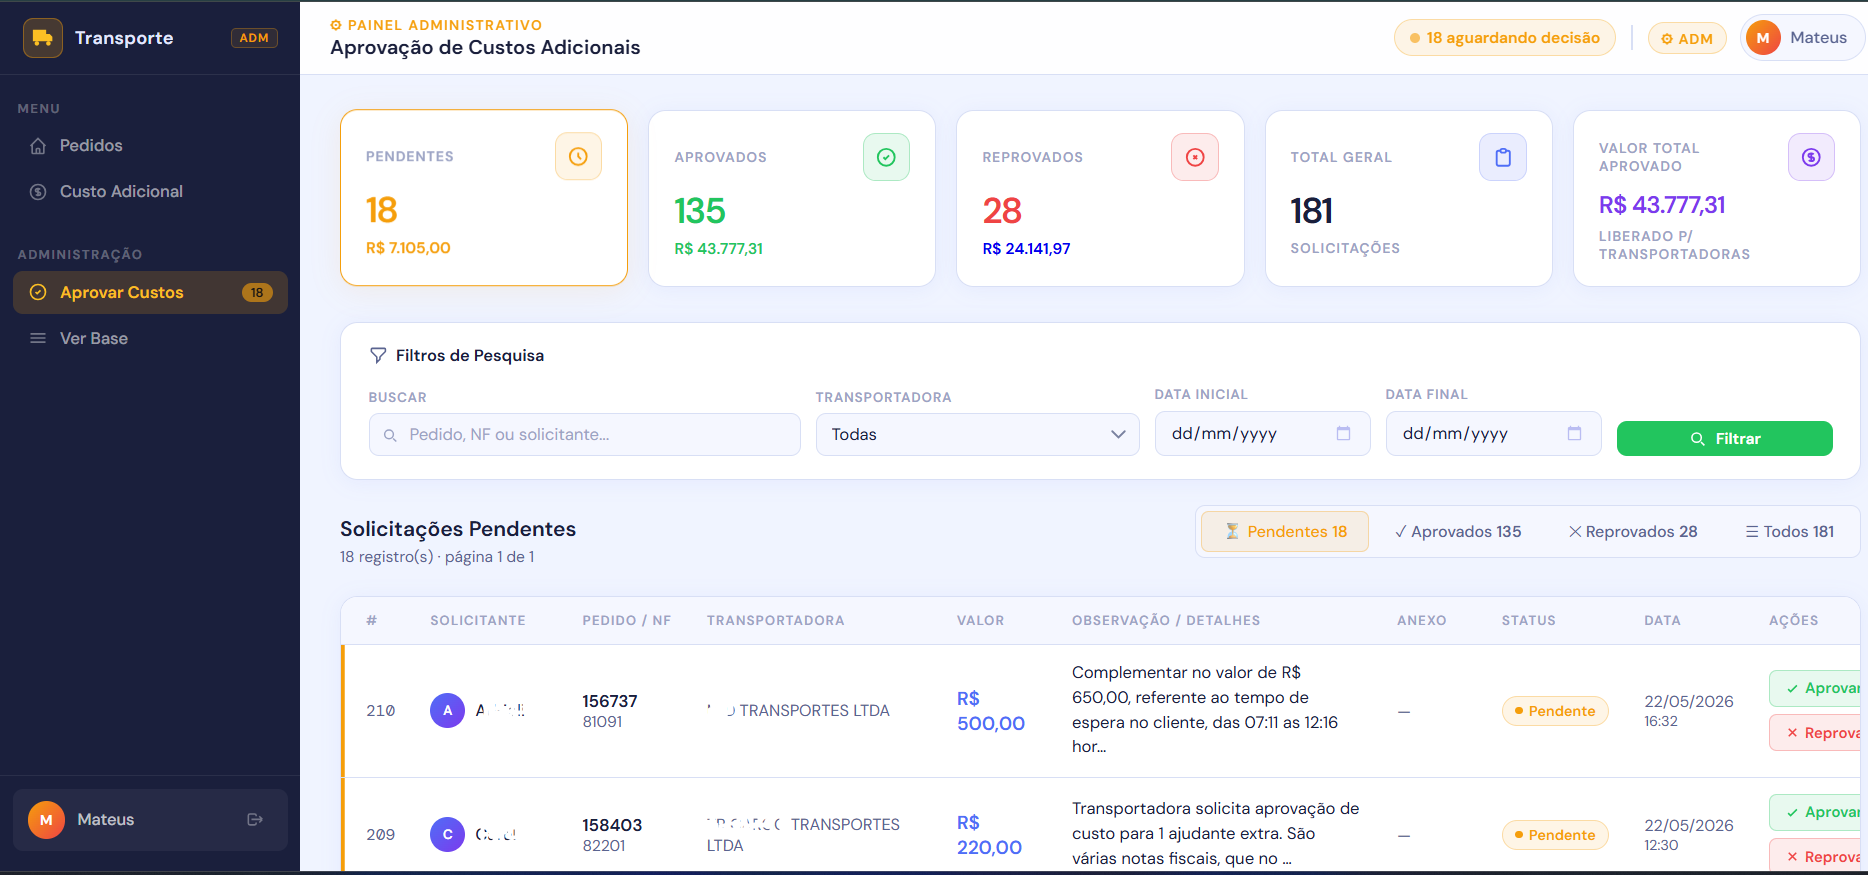Select the Pendentes 18 summary card
The width and height of the screenshot is (1868, 875).
pos(484,198)
